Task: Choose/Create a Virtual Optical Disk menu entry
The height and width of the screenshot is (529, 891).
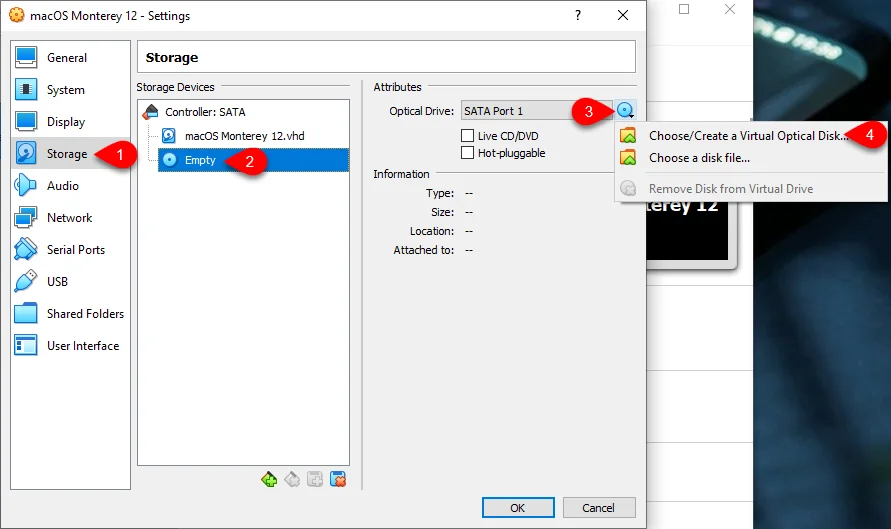Action: tap(751, 136)
